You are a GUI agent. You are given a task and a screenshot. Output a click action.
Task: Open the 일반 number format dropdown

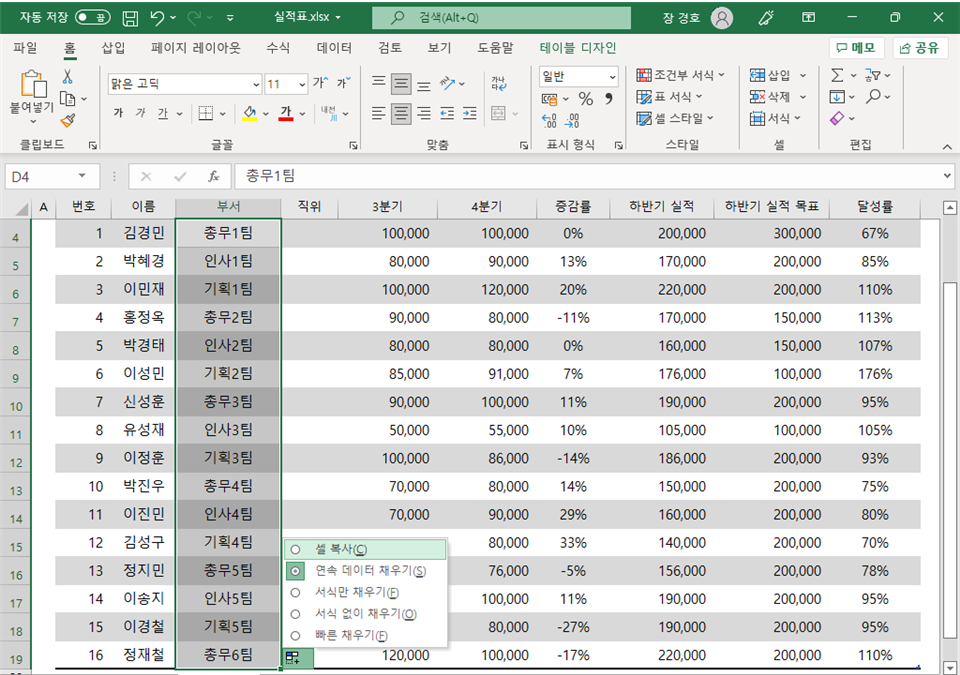612,77
